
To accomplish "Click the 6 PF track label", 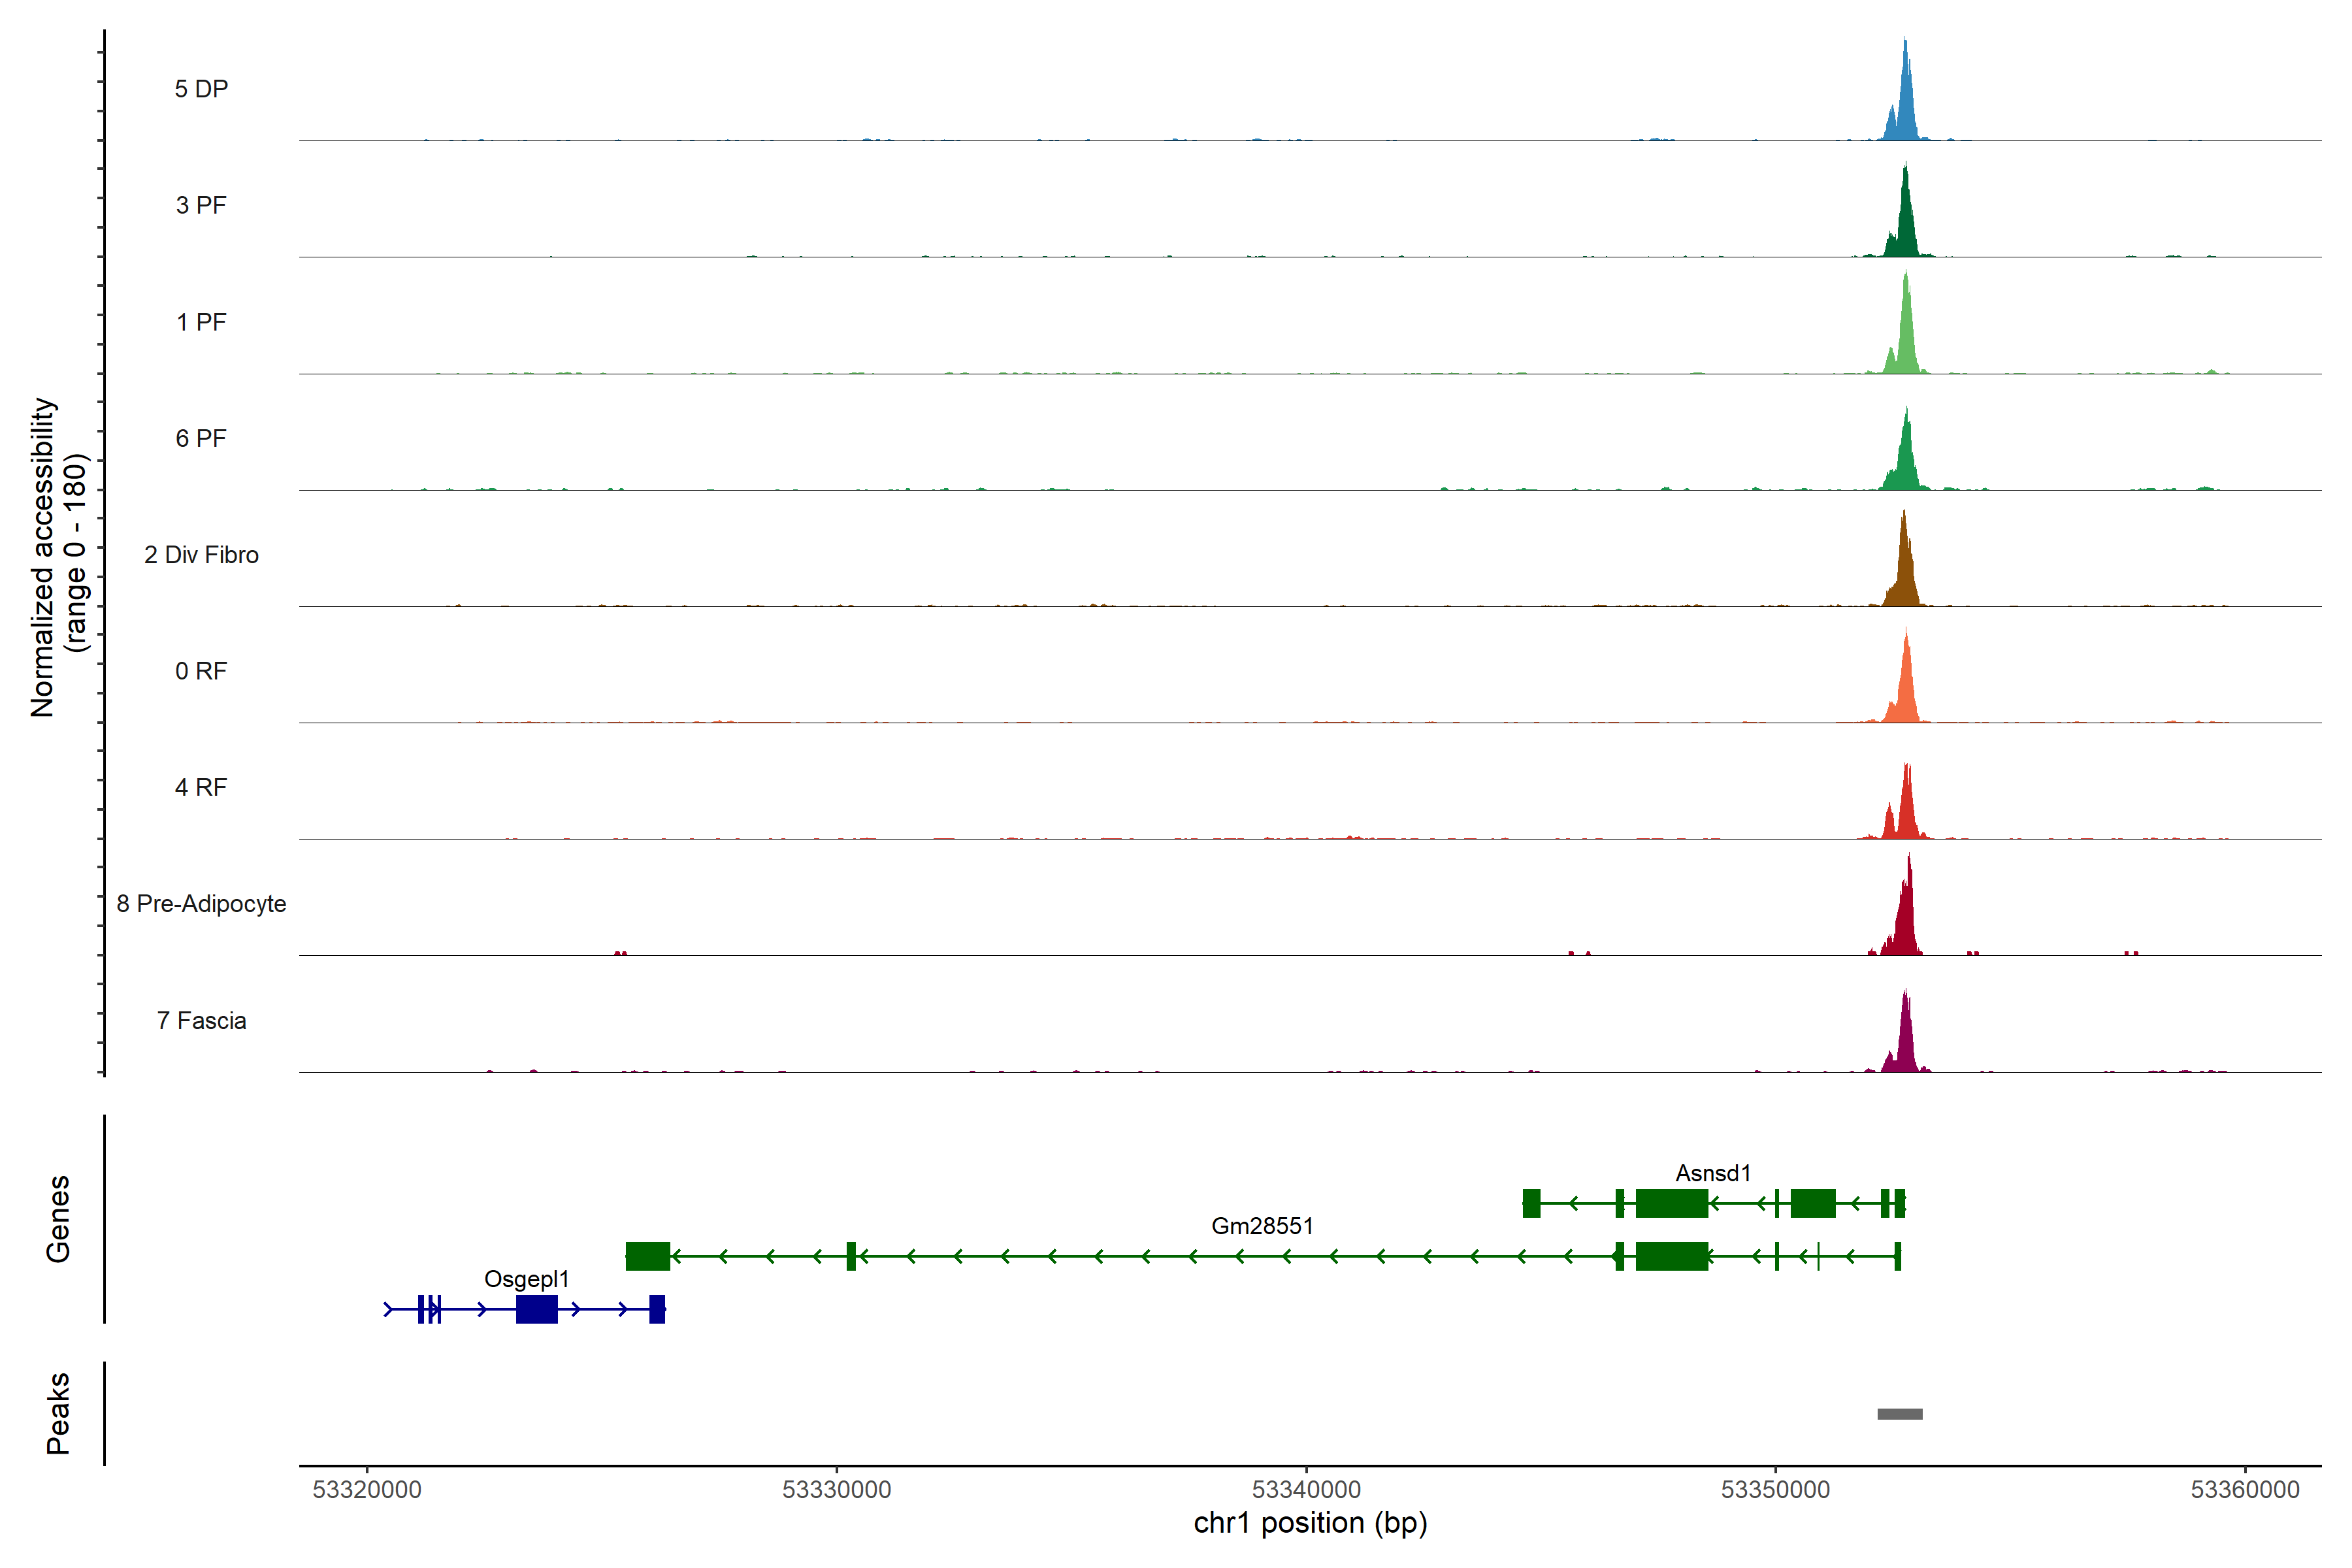I will tap(201, 439).
